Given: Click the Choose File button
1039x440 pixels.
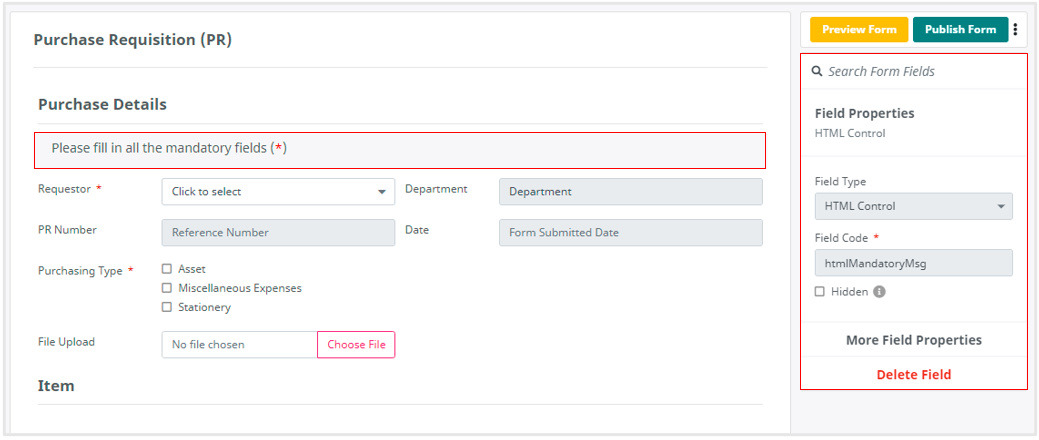Looking at the screenshot, I should click(356, 345).
